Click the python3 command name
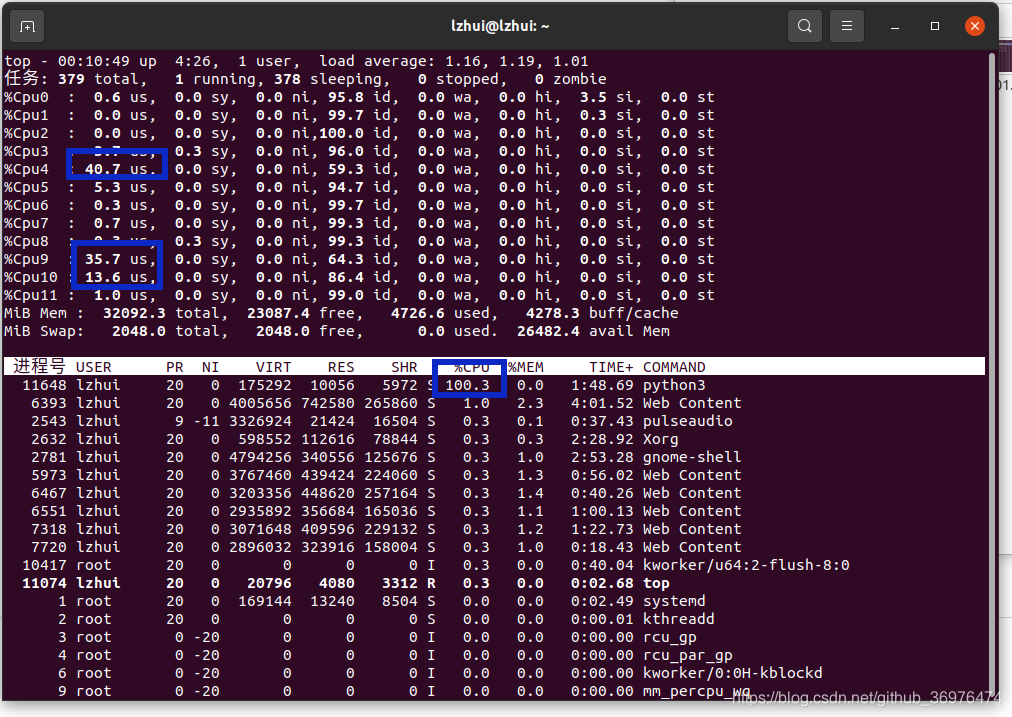Image resolution: width=1012 pixels, height=717 pixels. click(674, 385)
